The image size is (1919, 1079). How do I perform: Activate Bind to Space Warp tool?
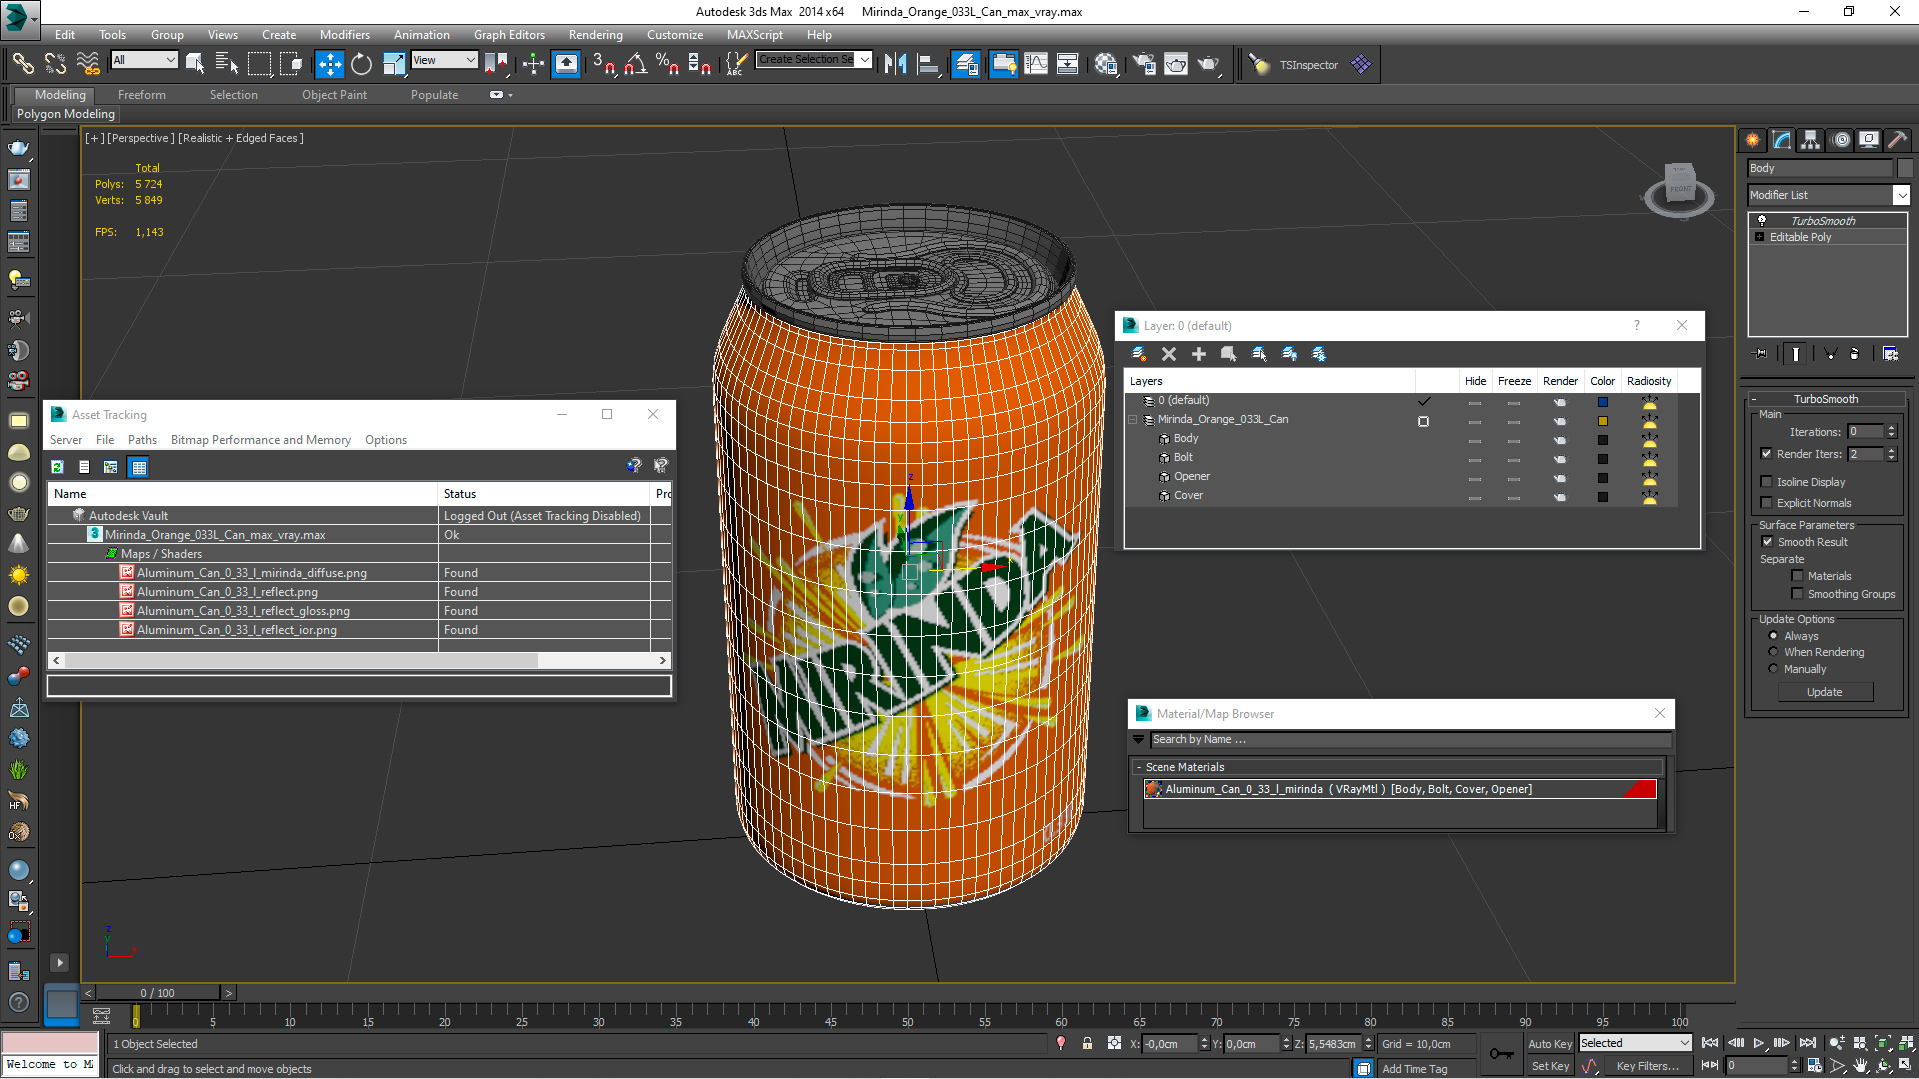point(88,64)
